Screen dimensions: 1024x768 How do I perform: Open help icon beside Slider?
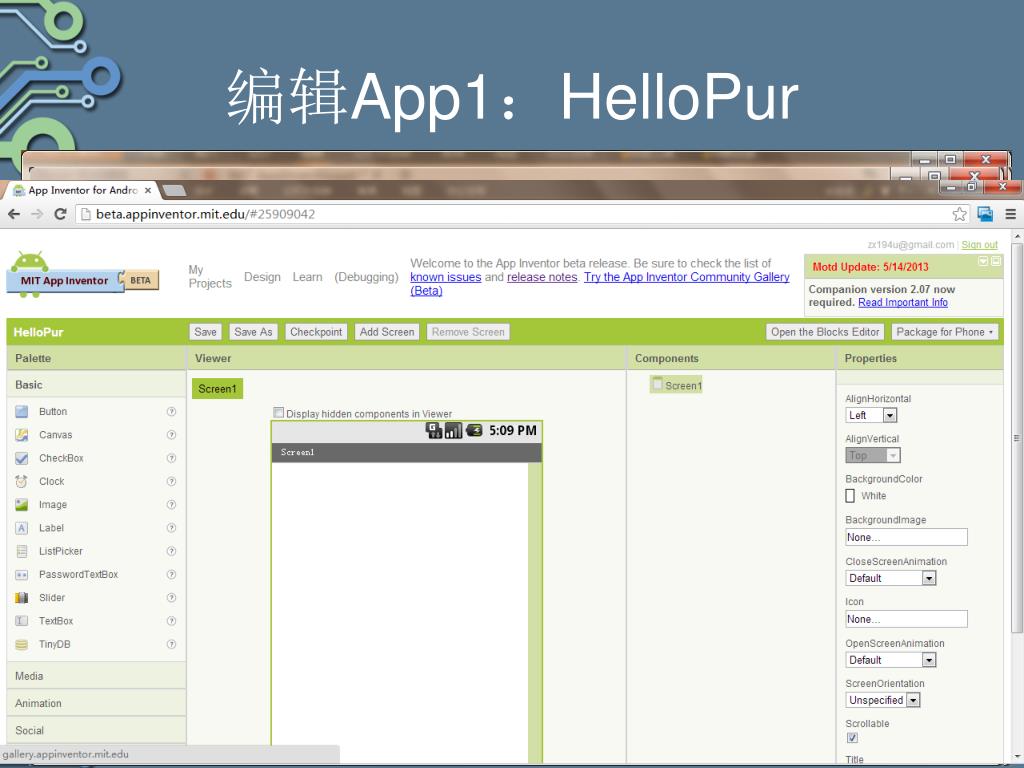tap(171, 598)
